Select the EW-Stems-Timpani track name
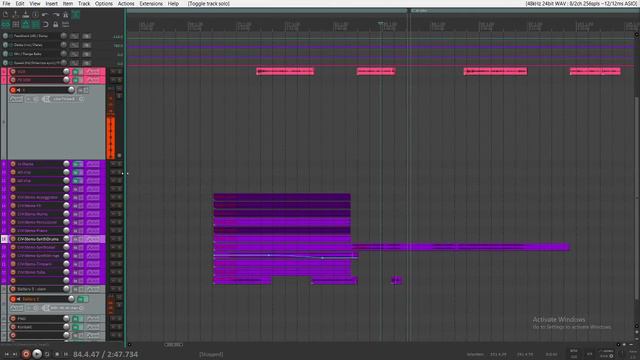This screenshot has height=360, width=640. [x=34, y=264]
